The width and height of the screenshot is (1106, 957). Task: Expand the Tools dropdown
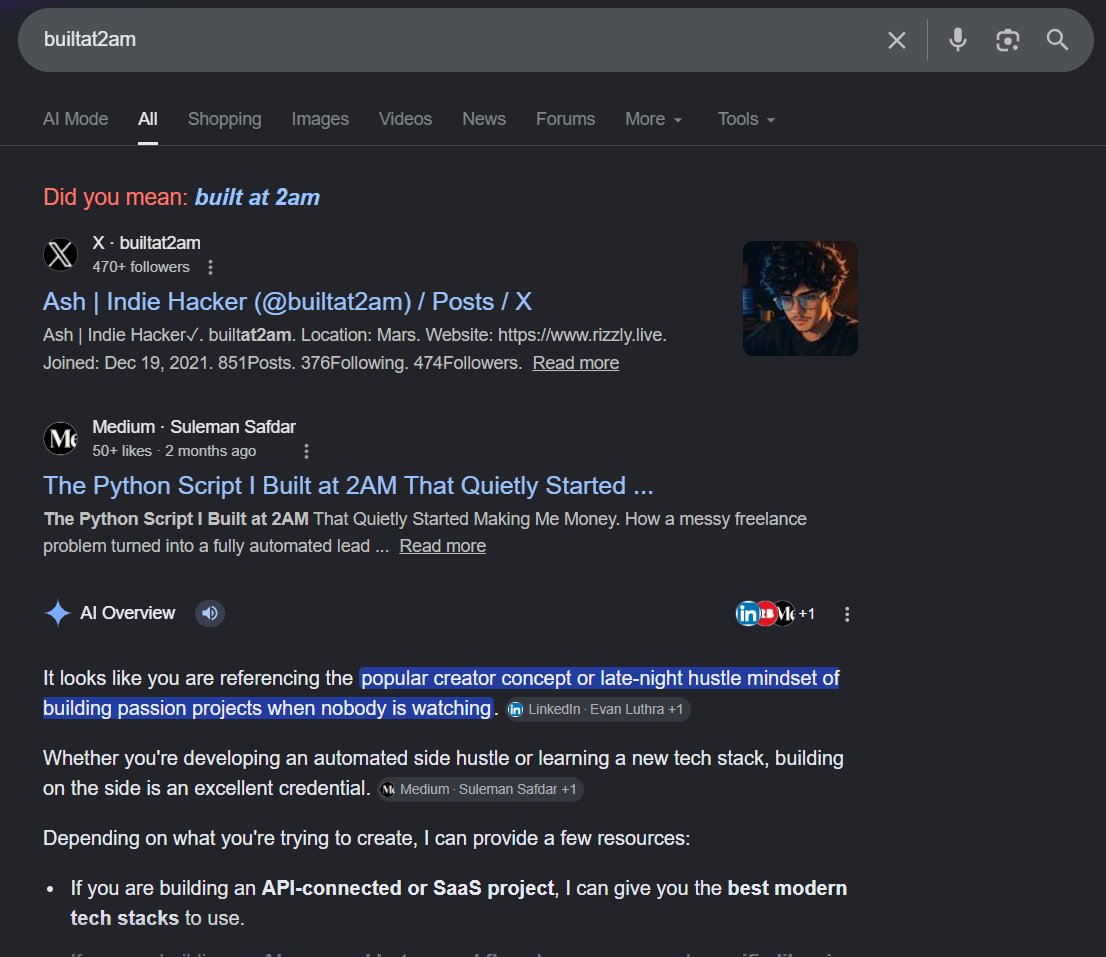[746, 119]
